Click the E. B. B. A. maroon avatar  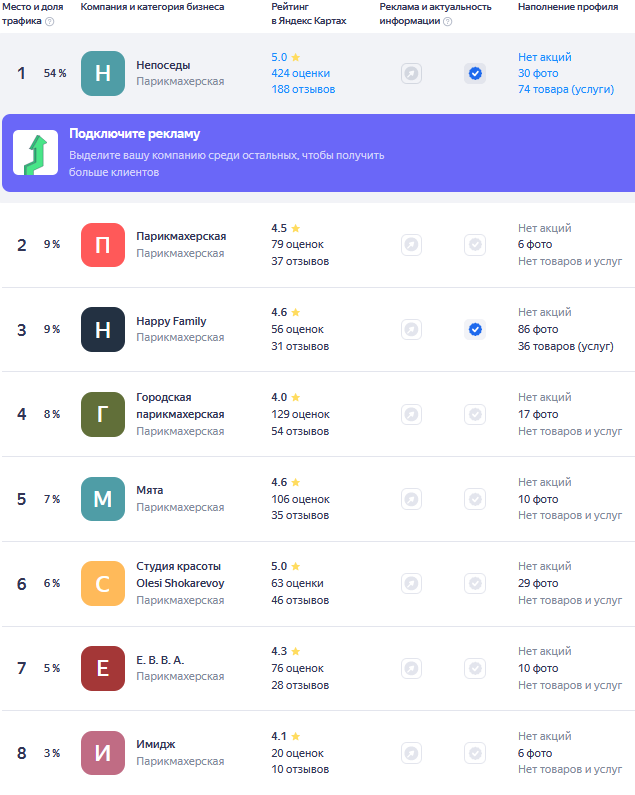(x=103, y=668)
